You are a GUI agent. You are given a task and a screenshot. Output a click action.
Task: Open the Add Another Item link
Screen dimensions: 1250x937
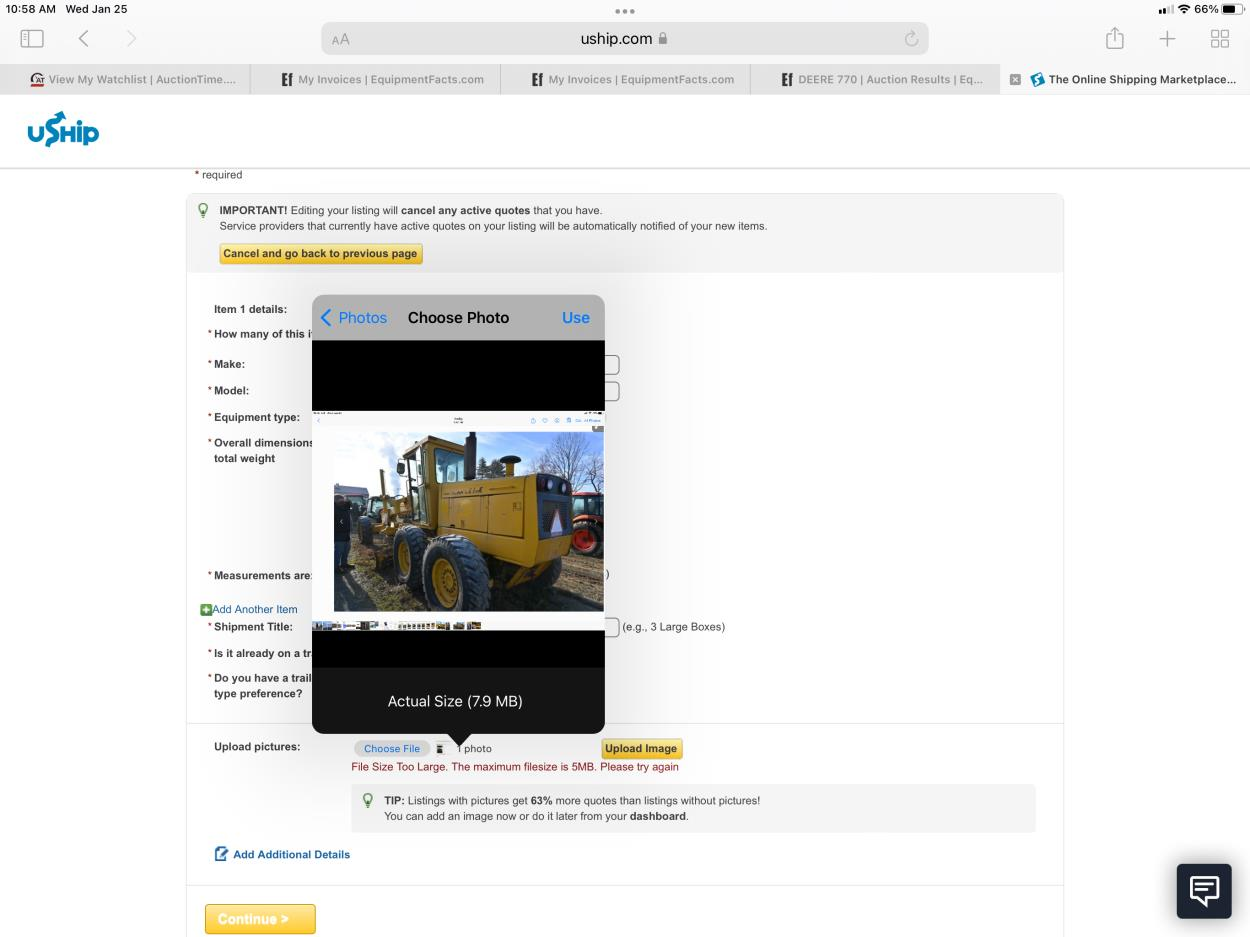point(255,609)
